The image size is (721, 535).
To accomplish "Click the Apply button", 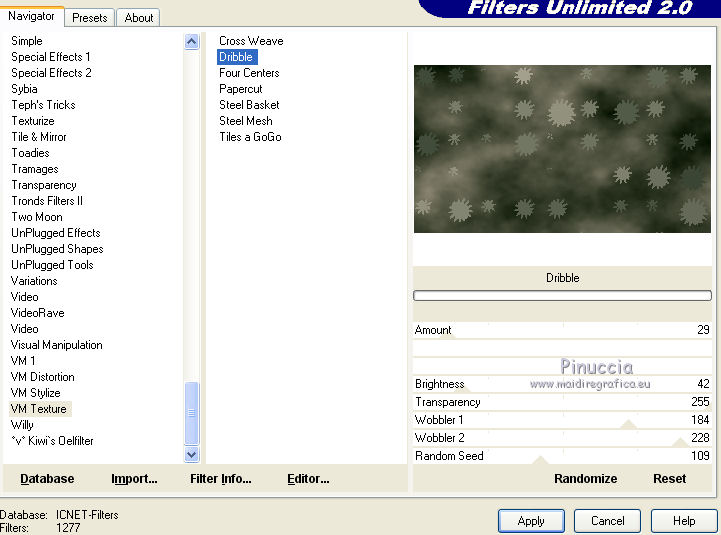I will (x=531, y=521).
